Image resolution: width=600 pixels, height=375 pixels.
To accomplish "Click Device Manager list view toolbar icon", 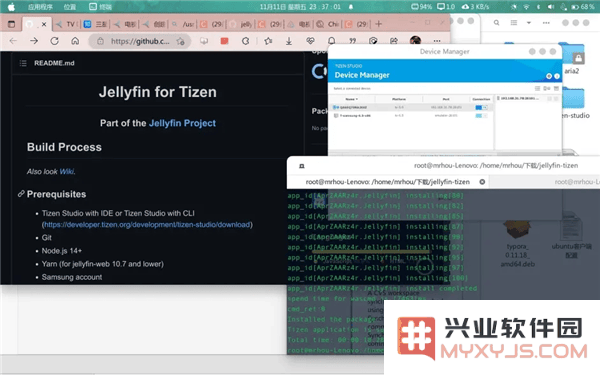I will click(x=537, y=88).
